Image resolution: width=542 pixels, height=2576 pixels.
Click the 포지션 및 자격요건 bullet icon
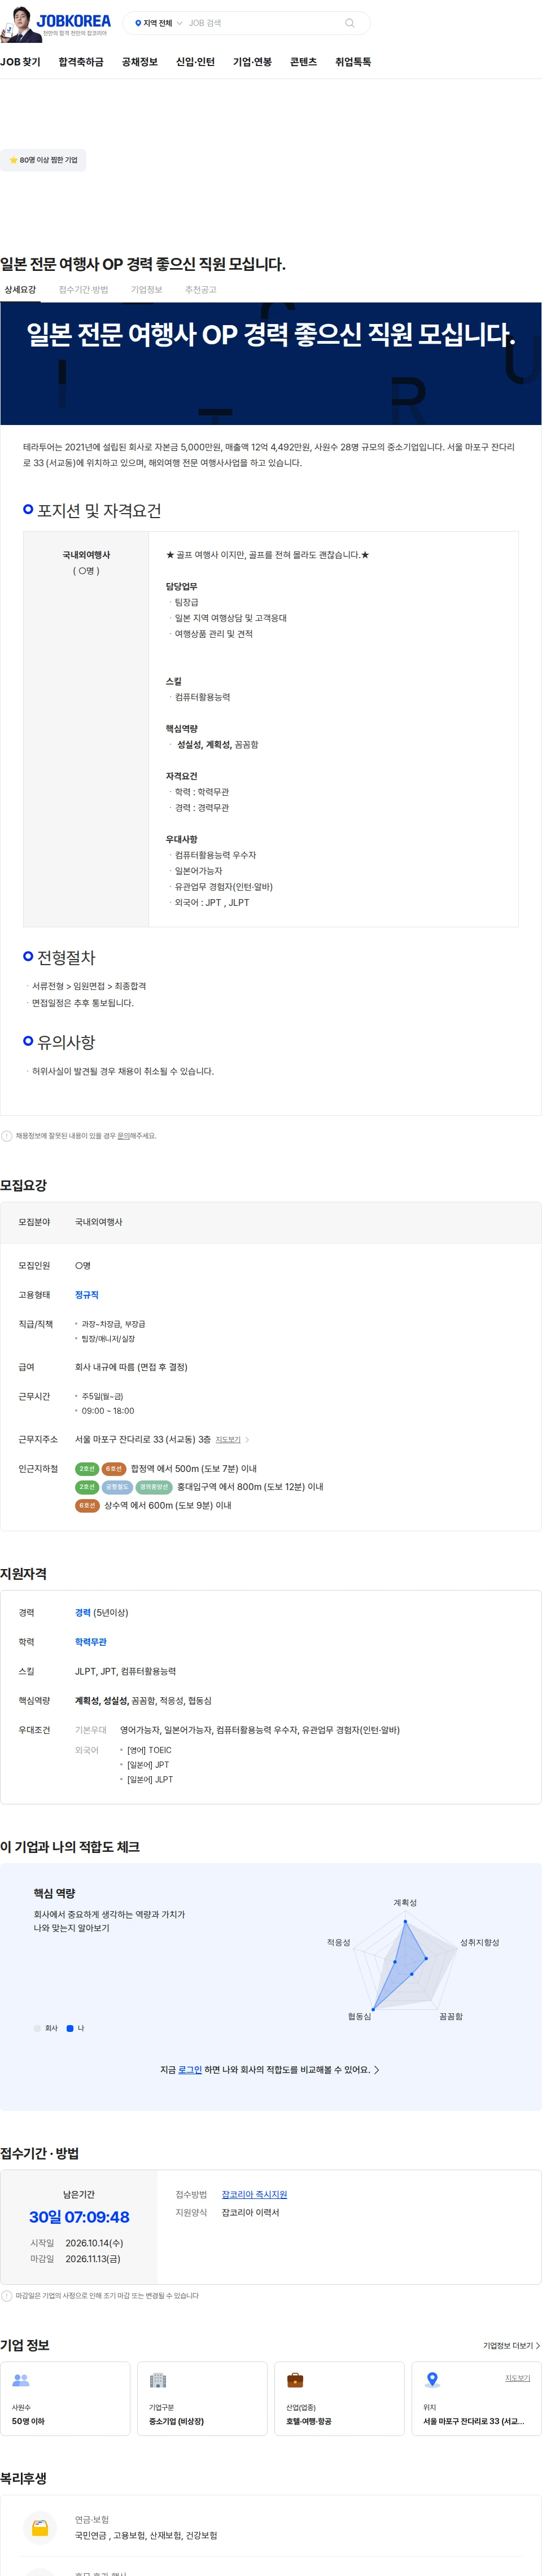(x=28, y=509)
